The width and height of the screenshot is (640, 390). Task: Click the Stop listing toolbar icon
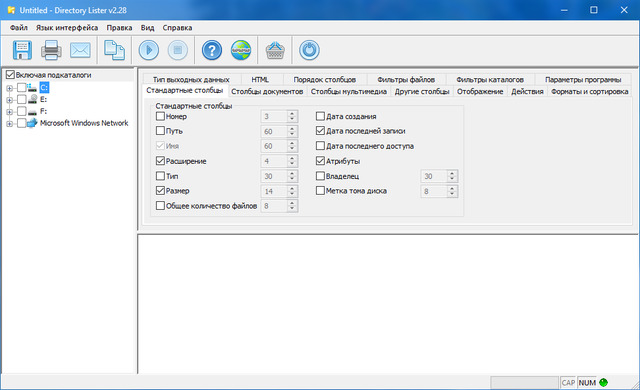(178, 50)
